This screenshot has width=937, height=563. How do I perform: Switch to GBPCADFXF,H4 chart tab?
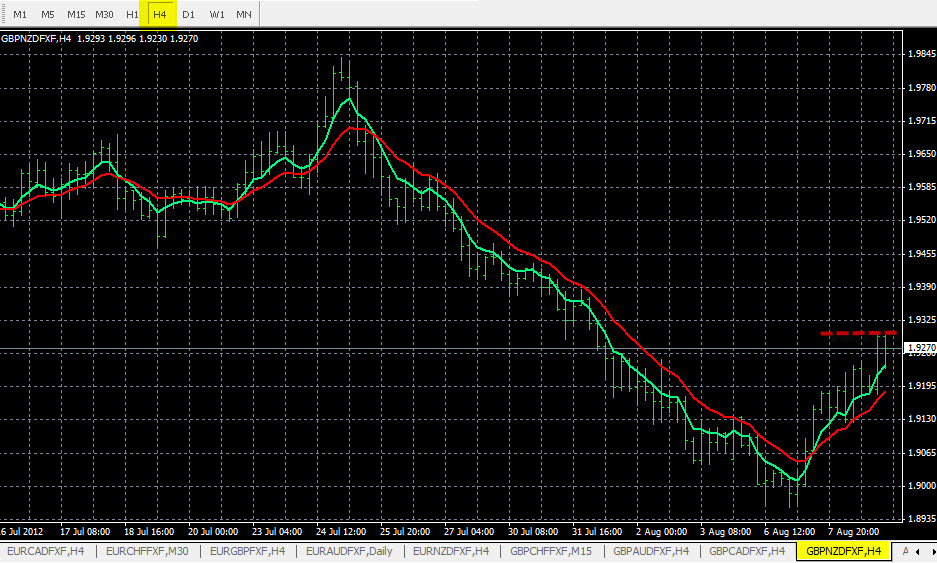point(747,551)
